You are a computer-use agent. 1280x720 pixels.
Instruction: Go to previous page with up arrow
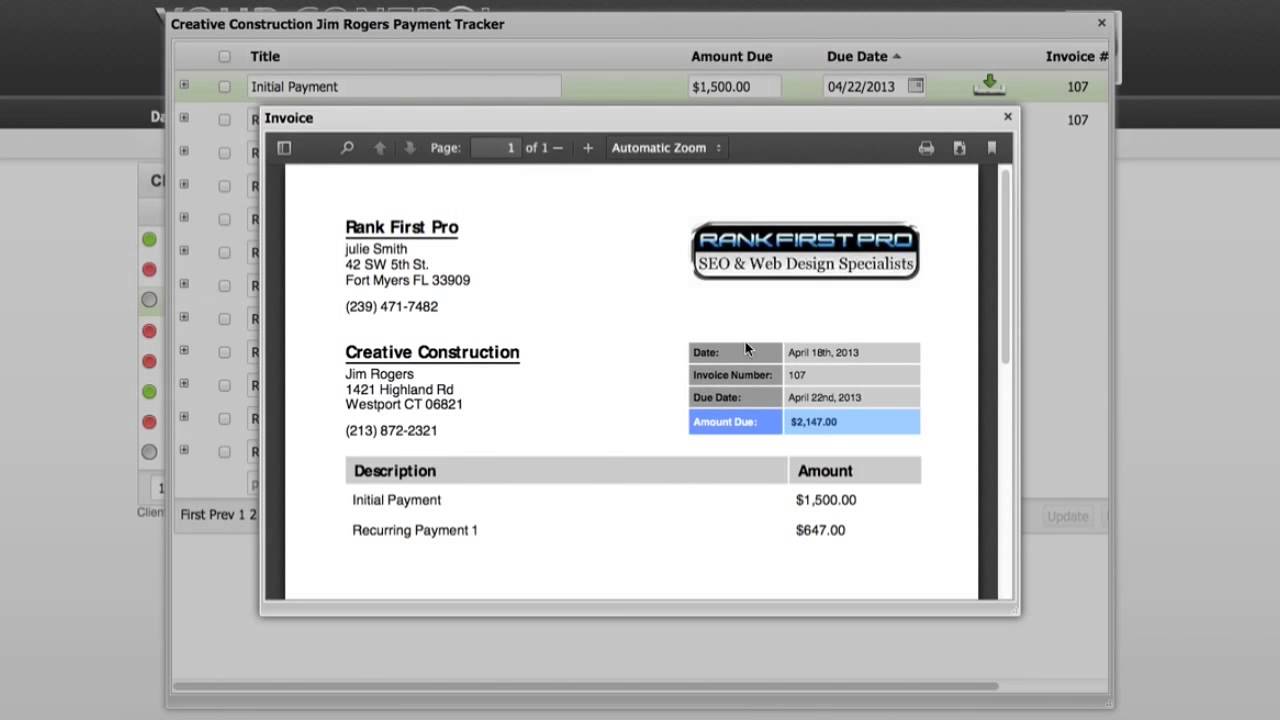coord(380,148)
